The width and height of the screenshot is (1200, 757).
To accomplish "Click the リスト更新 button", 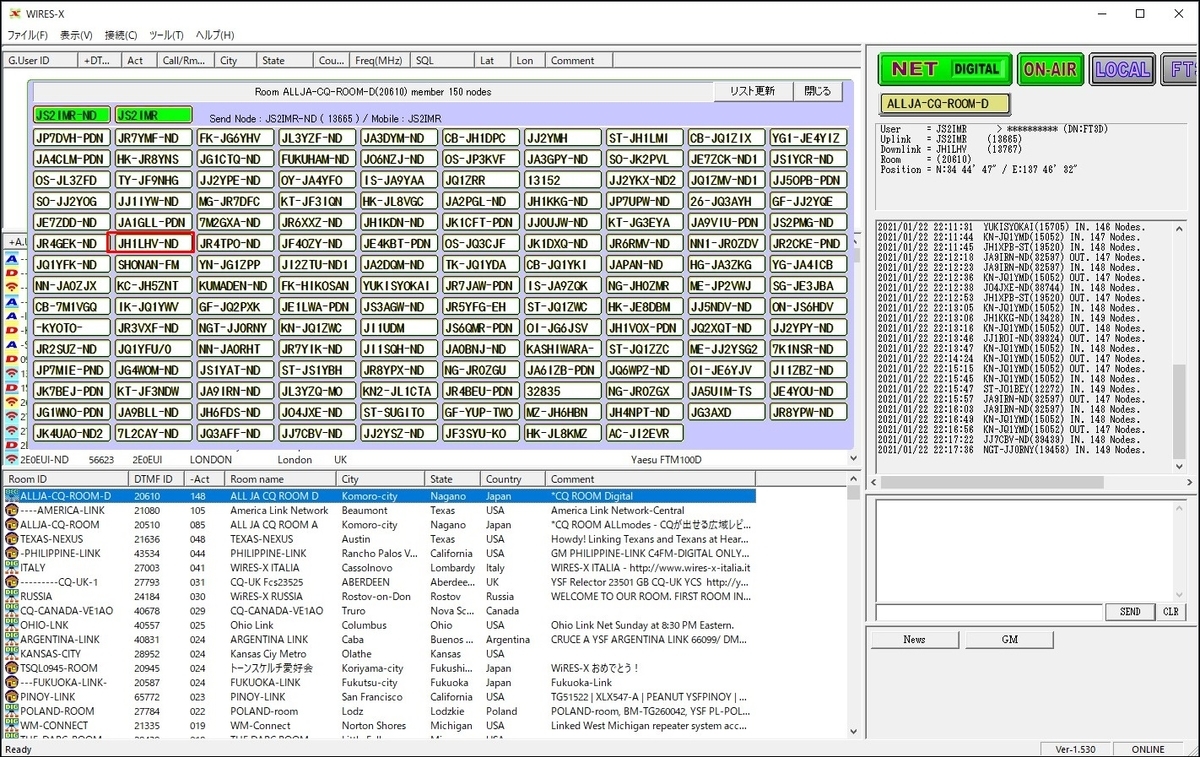I will [x=752, y=91].
